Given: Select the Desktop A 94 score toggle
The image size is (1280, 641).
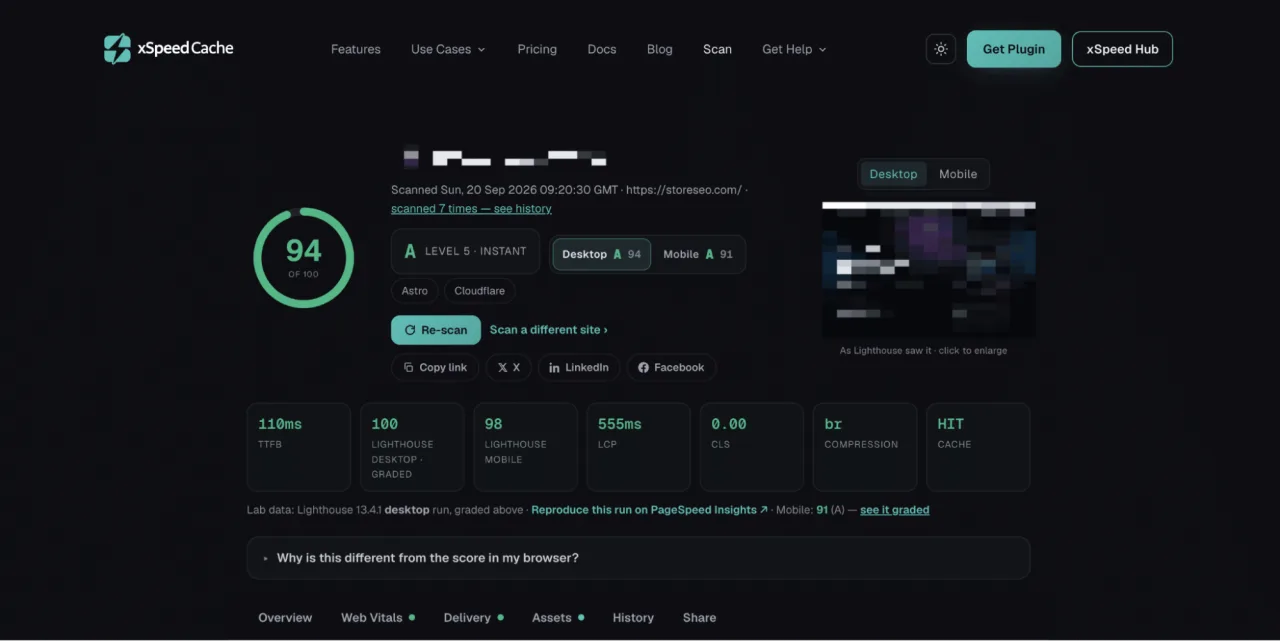Looking at the screenshot, I should (x=602, y=254).
